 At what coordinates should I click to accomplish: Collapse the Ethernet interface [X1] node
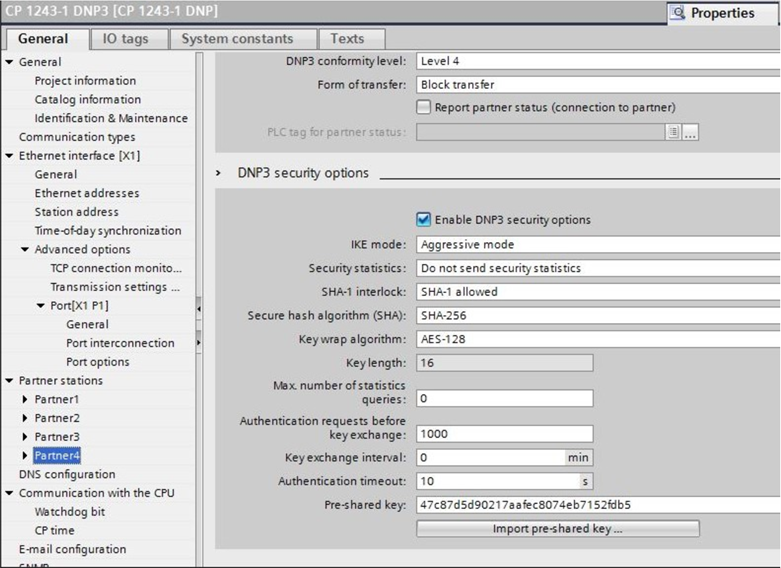click(10, 156)
